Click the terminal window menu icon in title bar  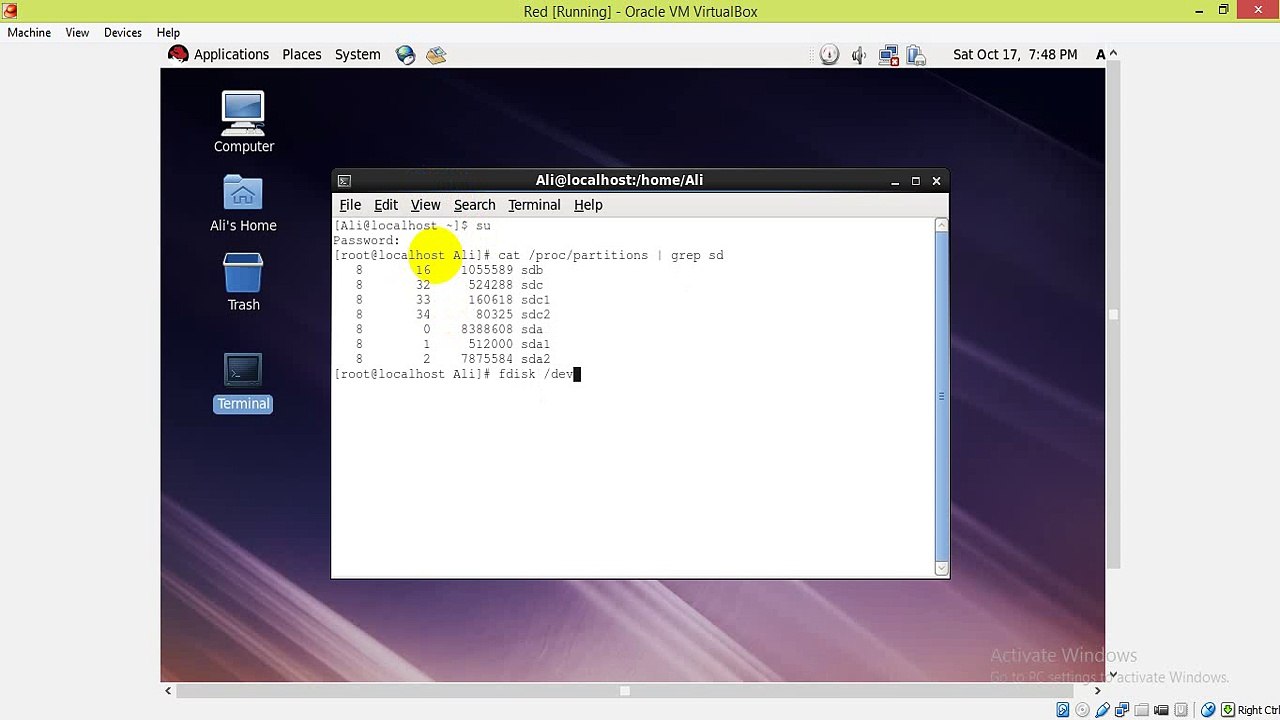tap(344, 181)
